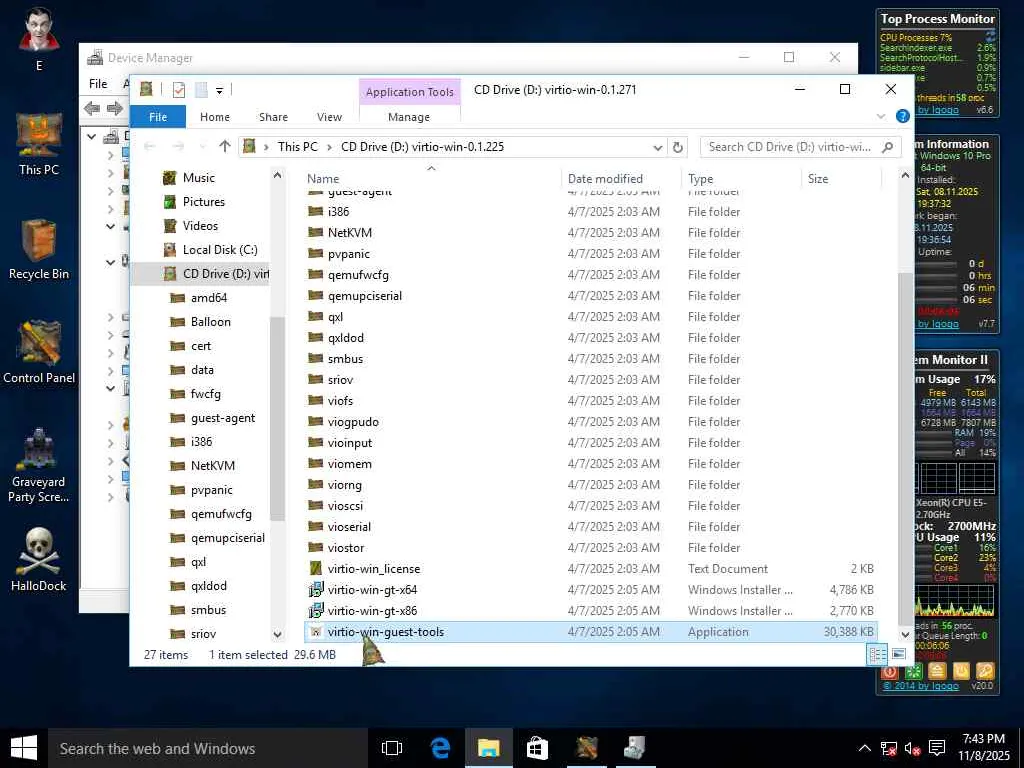The image size is (1024, 768).
Task: Open the Windows Start menu
Action: 24,748
